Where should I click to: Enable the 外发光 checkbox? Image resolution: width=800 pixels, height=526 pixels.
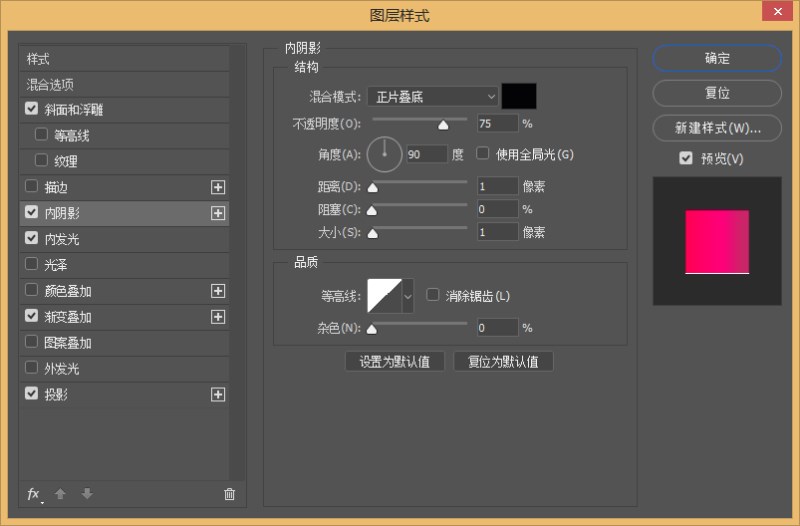[32, 367]
